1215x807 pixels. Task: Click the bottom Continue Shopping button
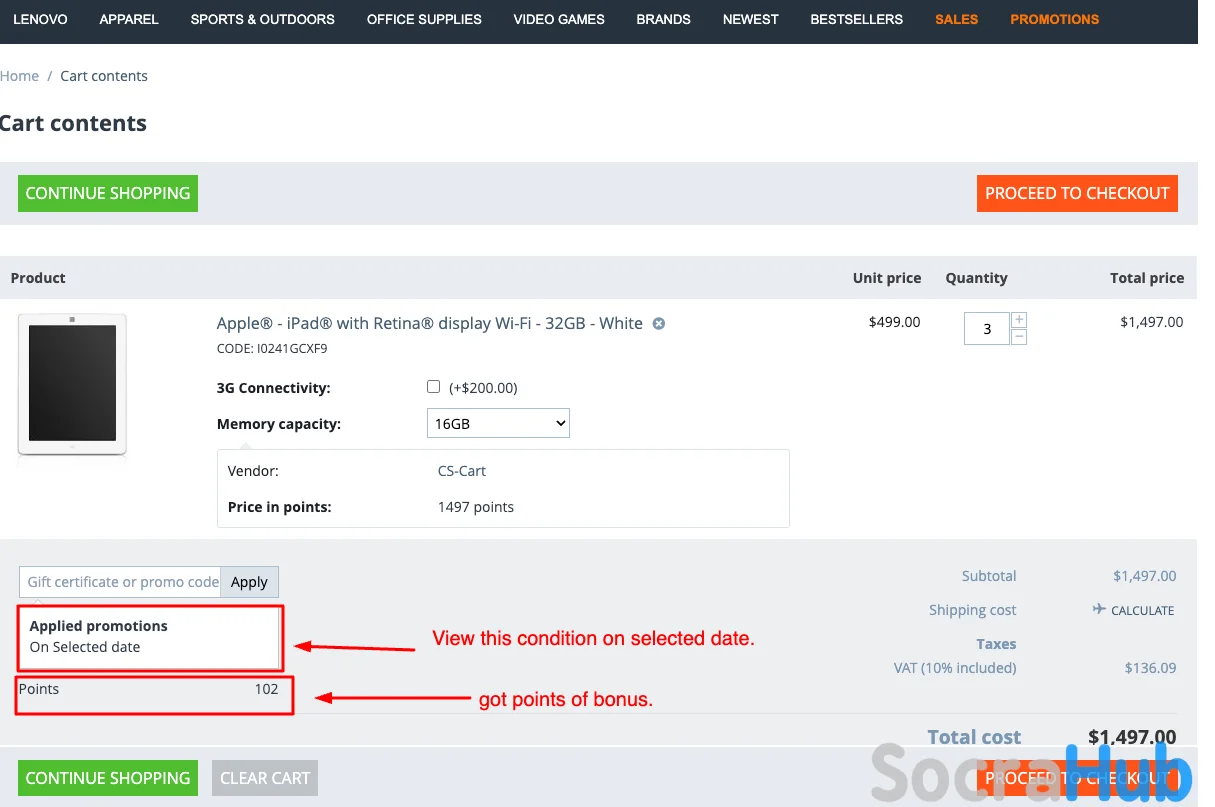point(108,778)
